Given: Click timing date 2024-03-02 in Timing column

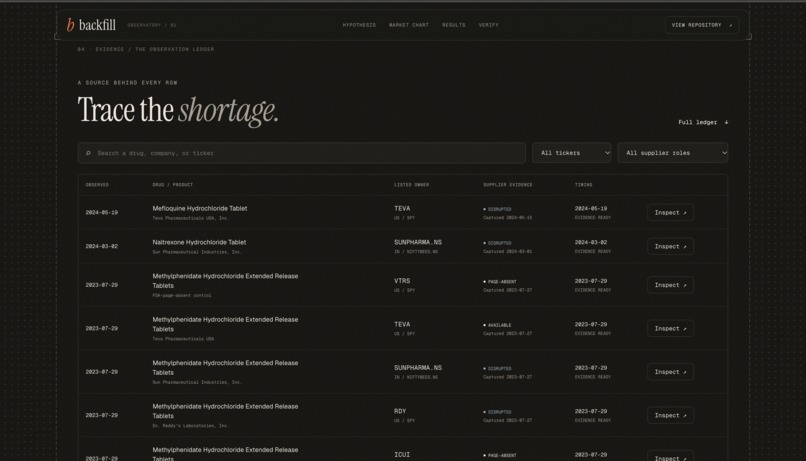Looking at the screenshot, I should click(x=591, y=242).
